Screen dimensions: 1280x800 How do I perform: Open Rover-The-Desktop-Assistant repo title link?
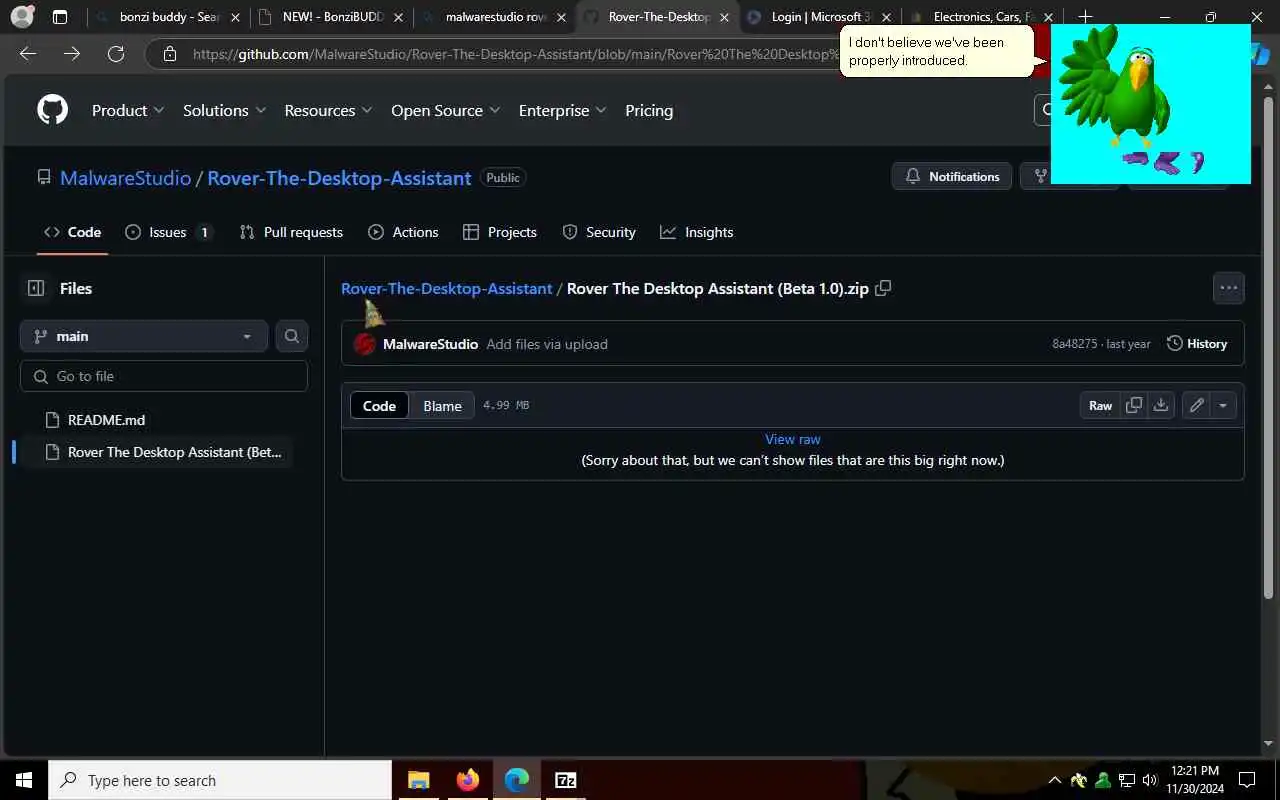[339, 177]
